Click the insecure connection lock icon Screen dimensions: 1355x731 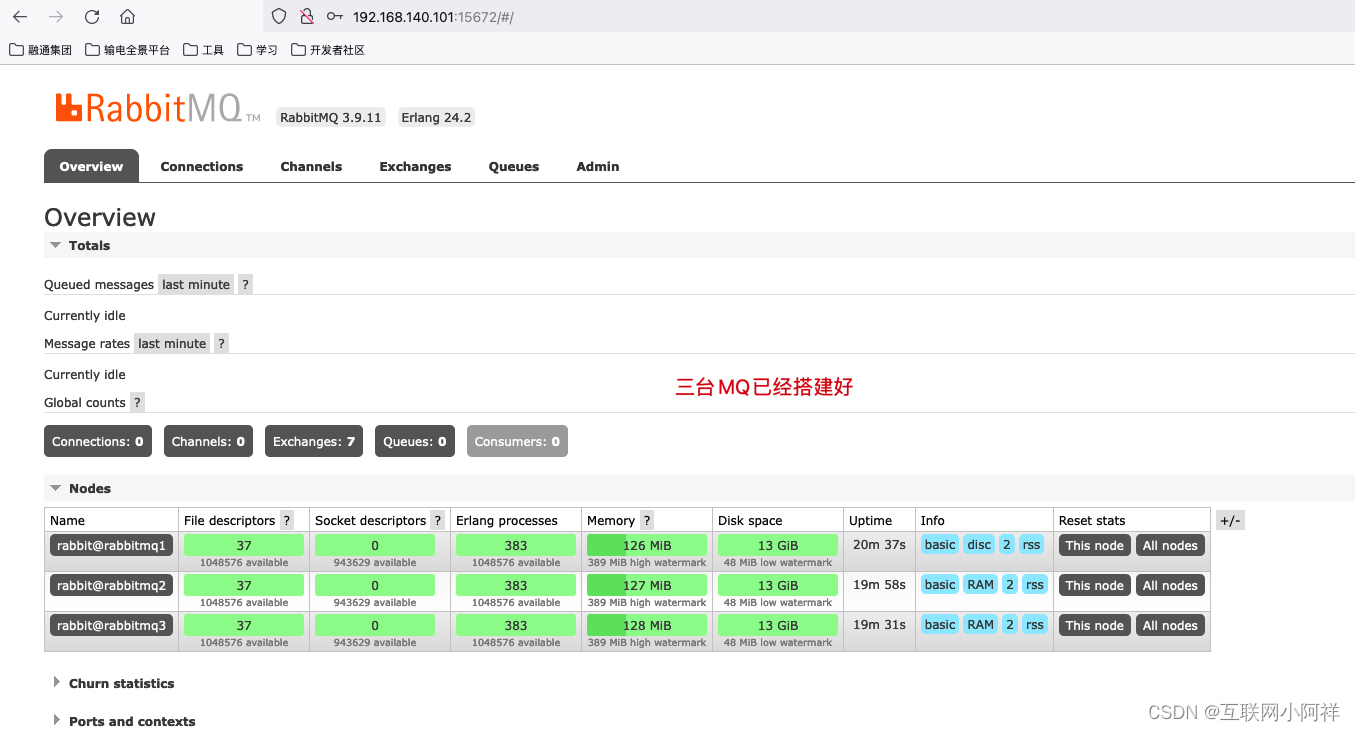click(x=307, y=17)
